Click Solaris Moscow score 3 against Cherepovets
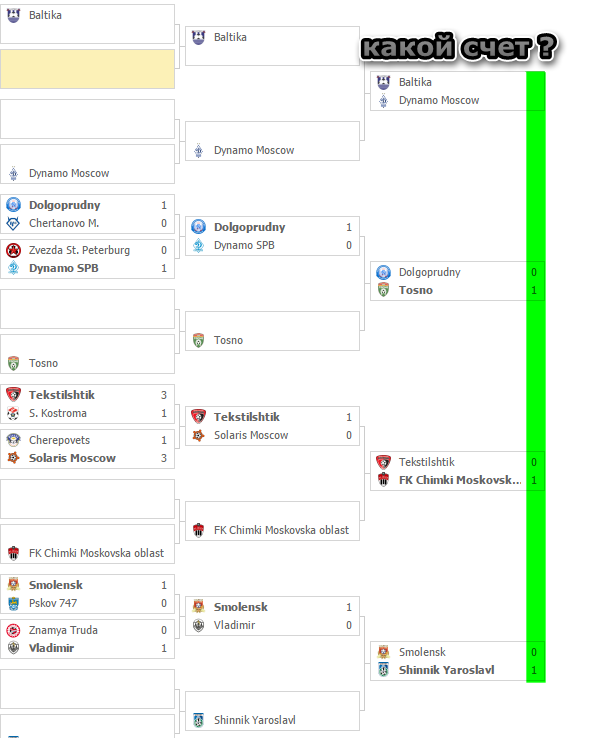The height and width of the screenshot is (738, 589). (x=164, y=458)
